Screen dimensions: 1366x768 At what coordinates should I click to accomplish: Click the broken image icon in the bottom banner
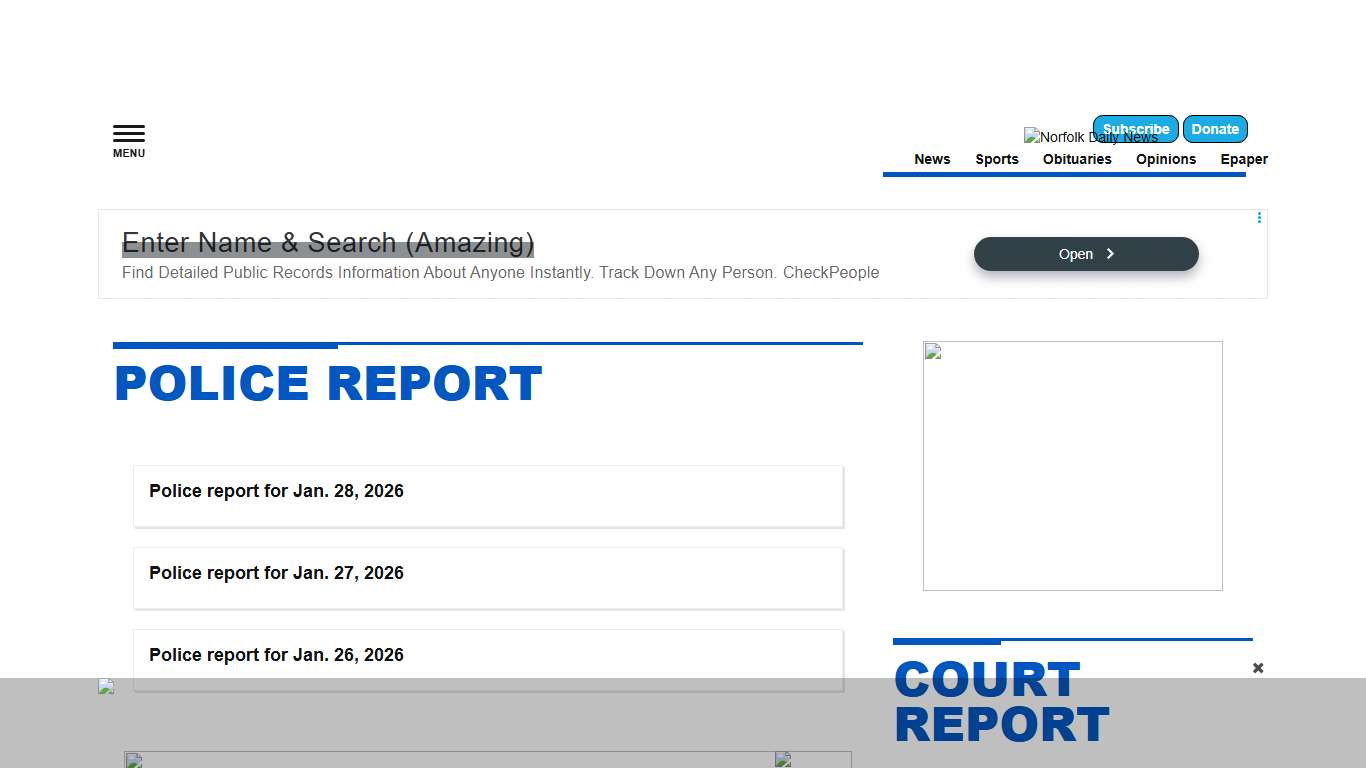(x=106, y=687)
